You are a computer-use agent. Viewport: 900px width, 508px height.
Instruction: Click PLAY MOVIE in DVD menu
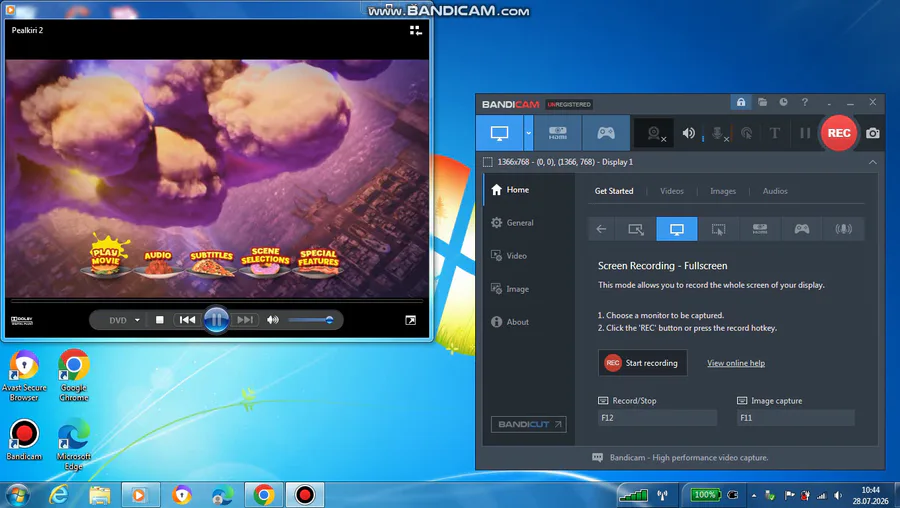106,257
